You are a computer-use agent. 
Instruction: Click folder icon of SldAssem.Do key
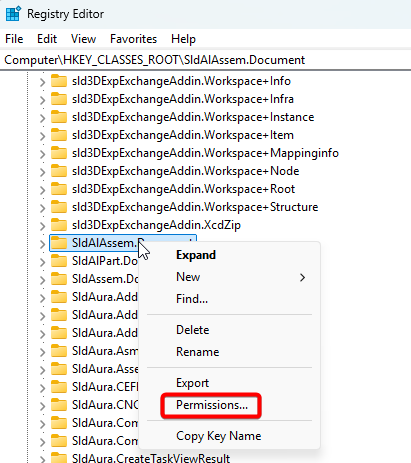(x=59, y=279)
